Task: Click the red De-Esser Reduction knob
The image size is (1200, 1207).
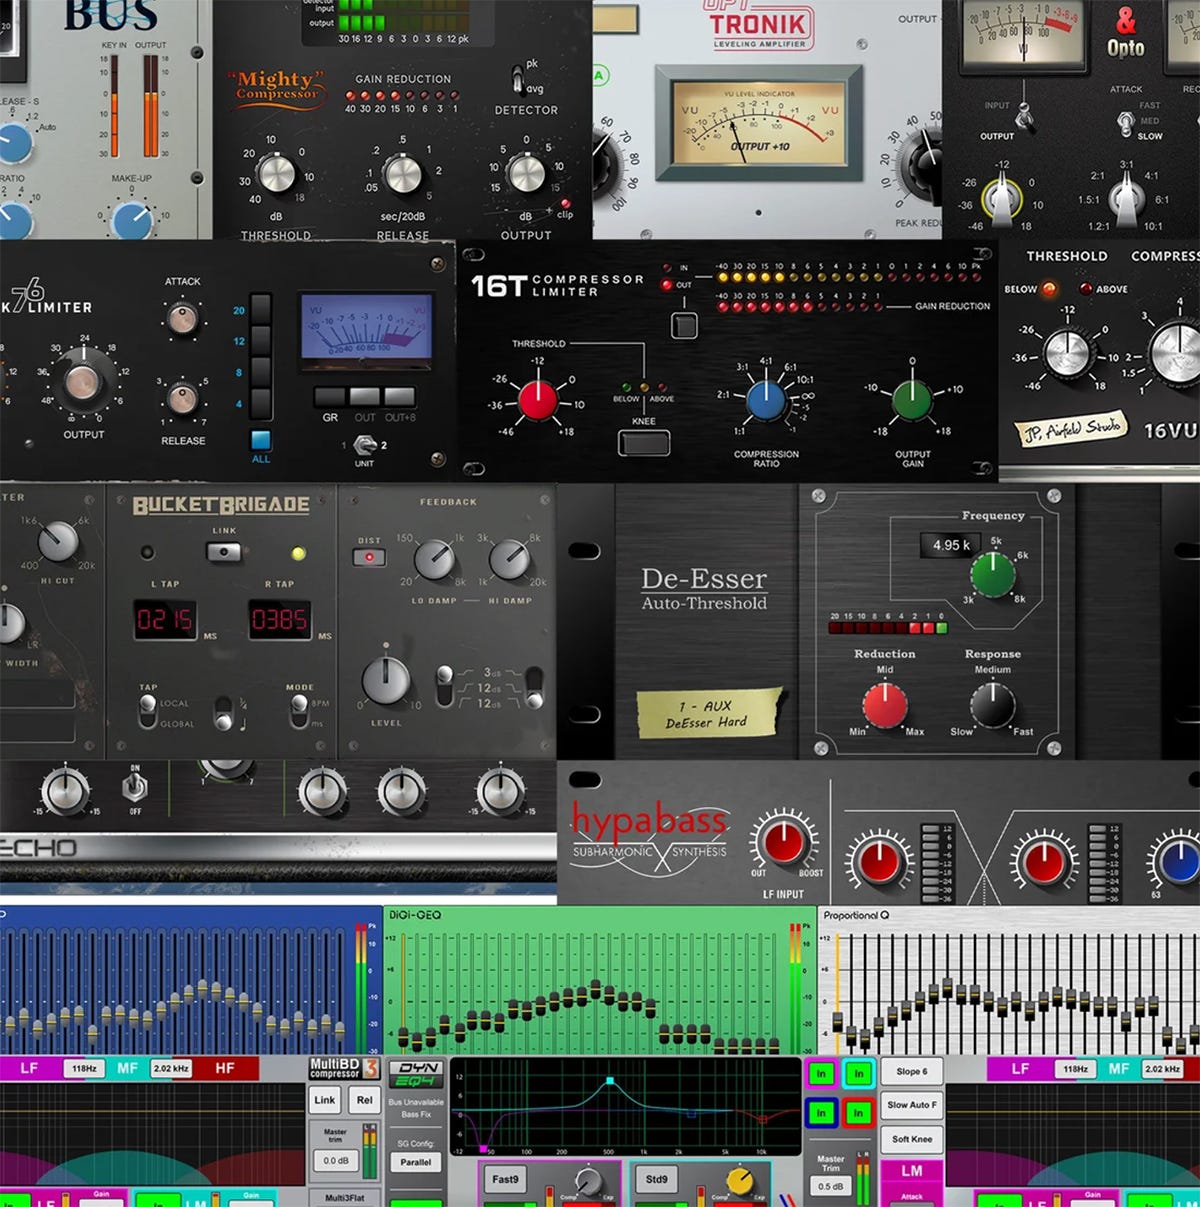Action: click(885, 705)
